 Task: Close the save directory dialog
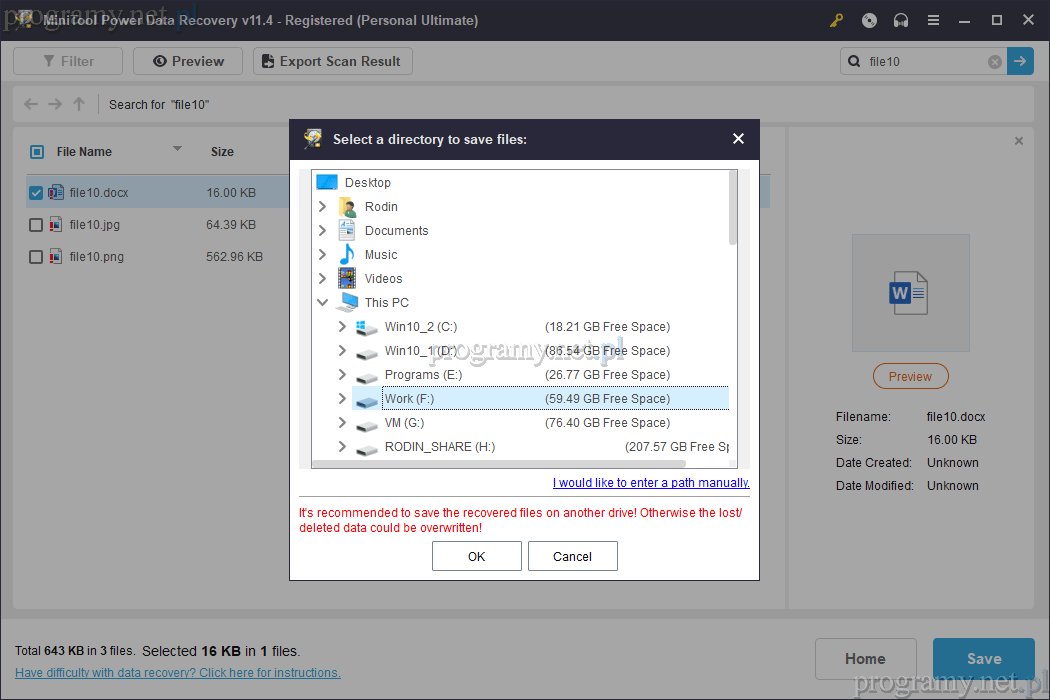click(738, 139)
